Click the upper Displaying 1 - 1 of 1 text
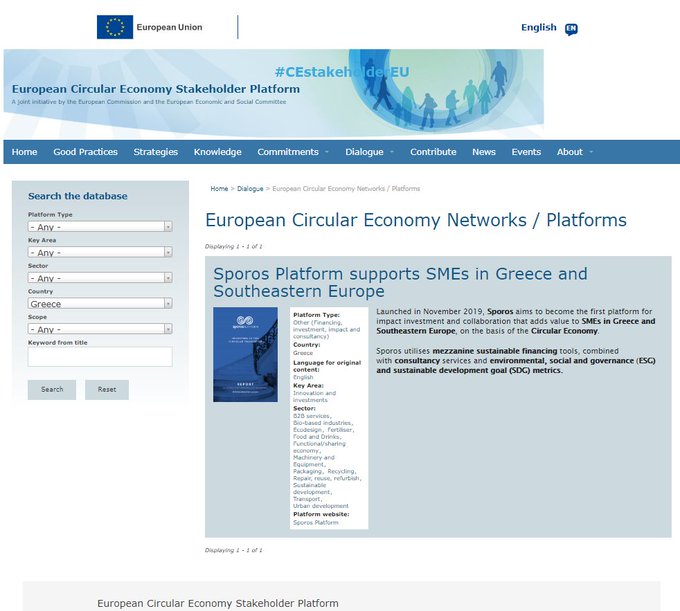This screenshot has width=680, height=611. tap(233, 246)
